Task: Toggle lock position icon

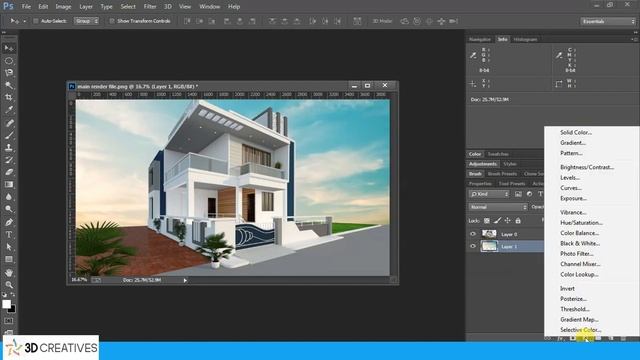Action: point(507,221)
